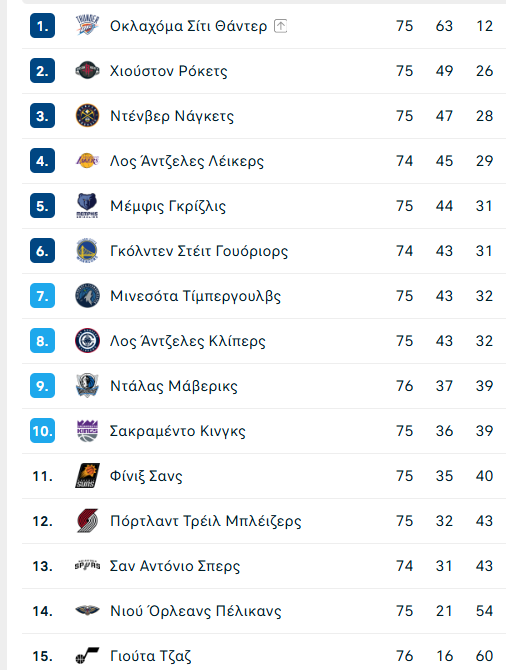Open the Φίνιξ Σανς team link
Image resolution: width=506 pixels, height=670 pixels.
click(x=146, y=476)
